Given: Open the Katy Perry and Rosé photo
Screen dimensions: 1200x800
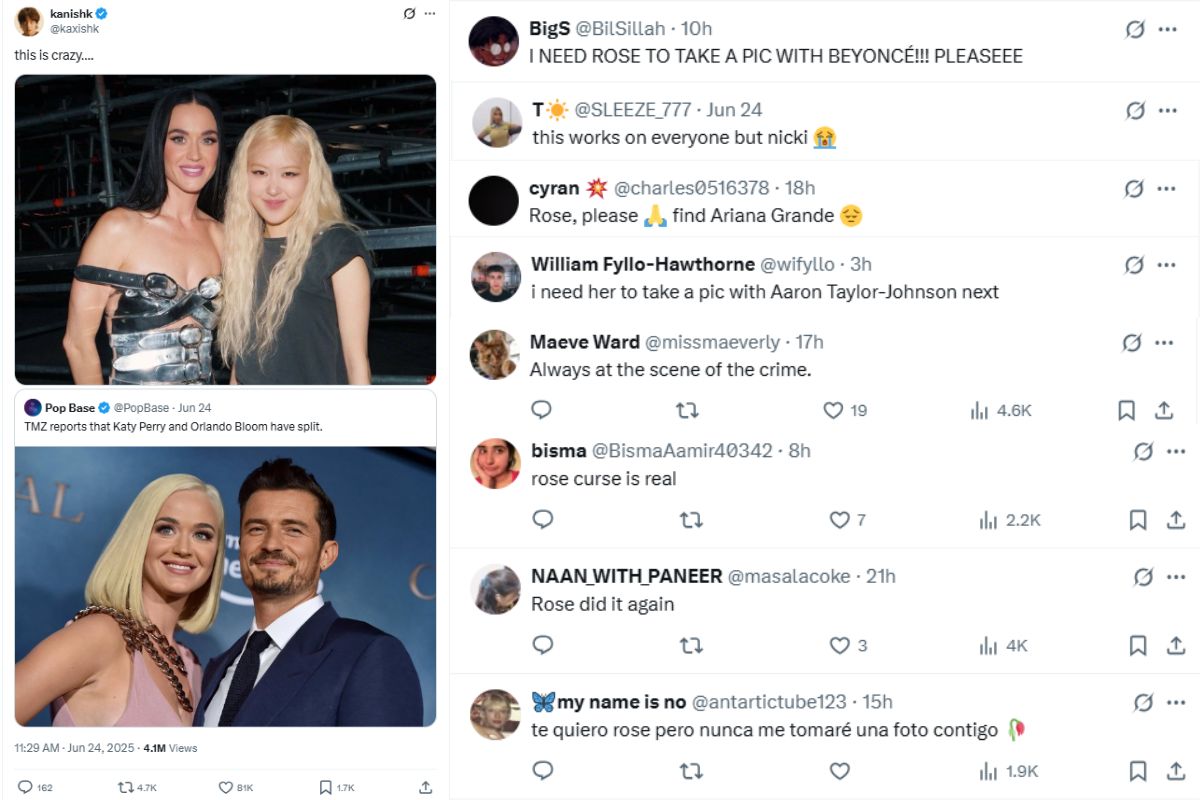Looking at the screenshot, I should pos(225,230).
